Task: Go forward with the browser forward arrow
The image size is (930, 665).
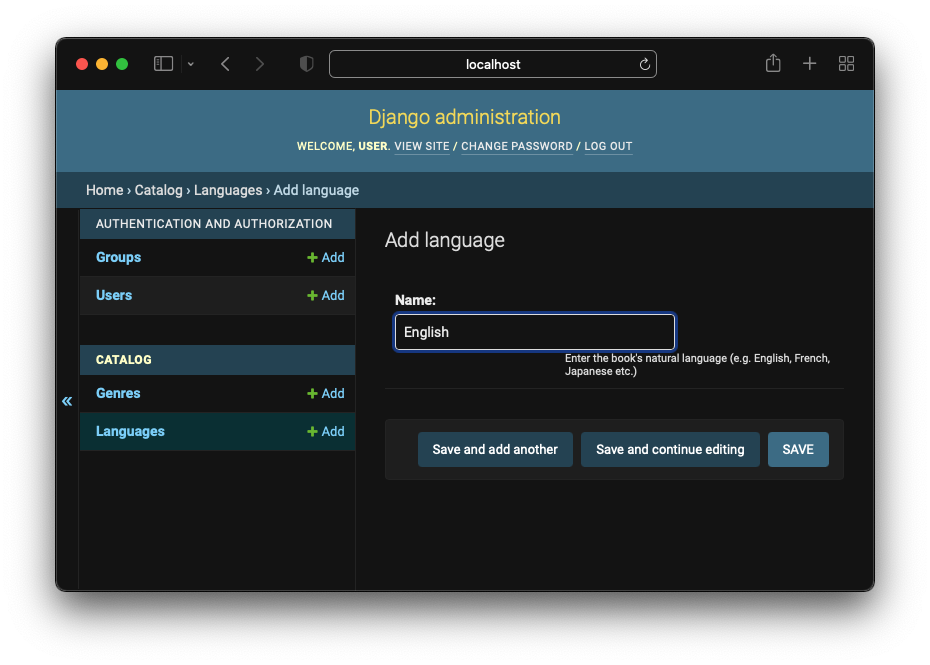Action: pos(259,64)
